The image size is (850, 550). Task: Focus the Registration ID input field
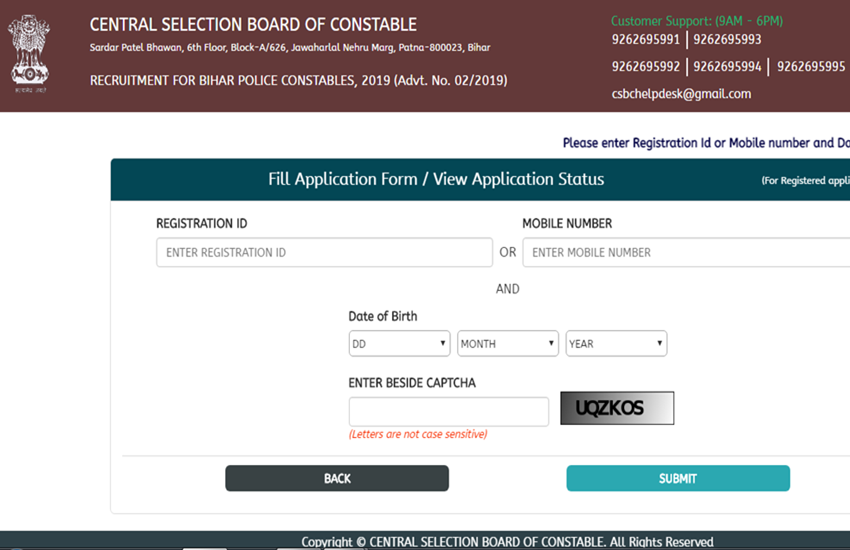click(x=324, y=252)
